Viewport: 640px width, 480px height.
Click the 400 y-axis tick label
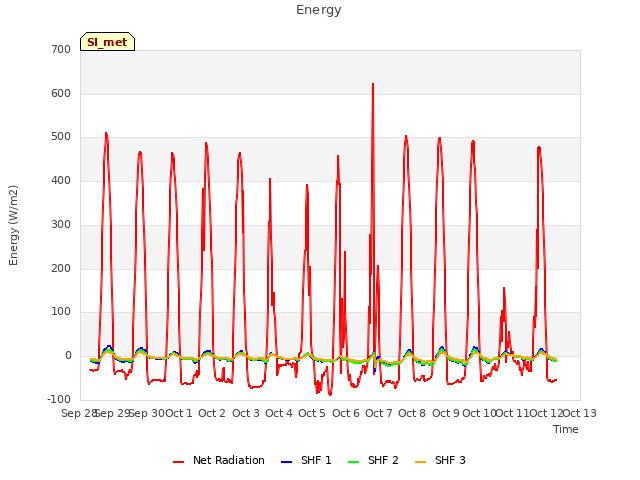(61, 180)
